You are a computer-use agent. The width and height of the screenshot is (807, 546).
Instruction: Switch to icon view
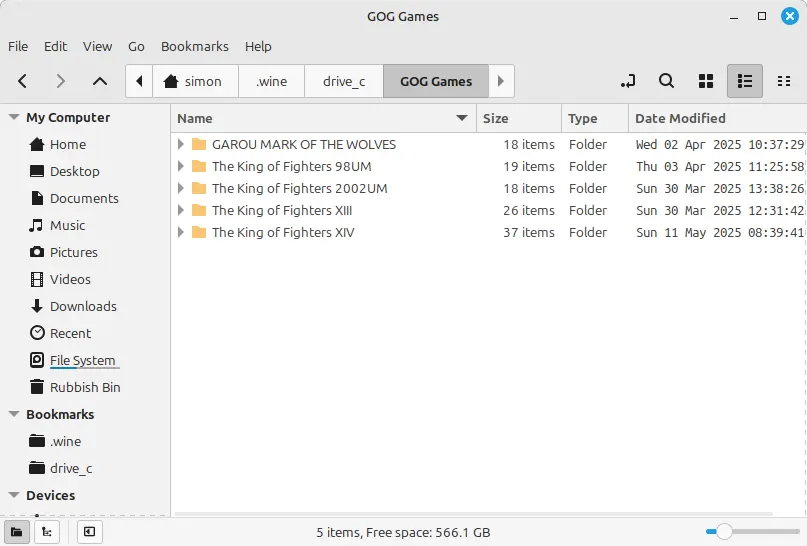point(706,81)
